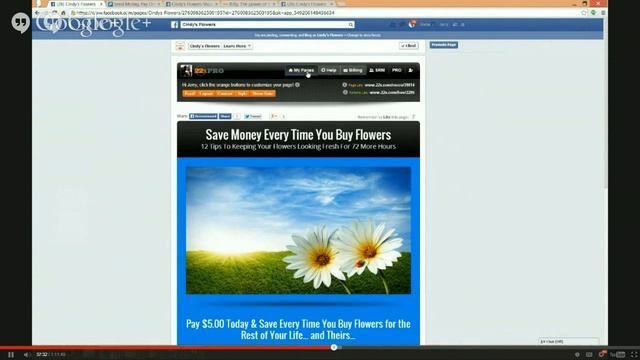Switch to Send Money browser tab

click(x=134, y=4)
